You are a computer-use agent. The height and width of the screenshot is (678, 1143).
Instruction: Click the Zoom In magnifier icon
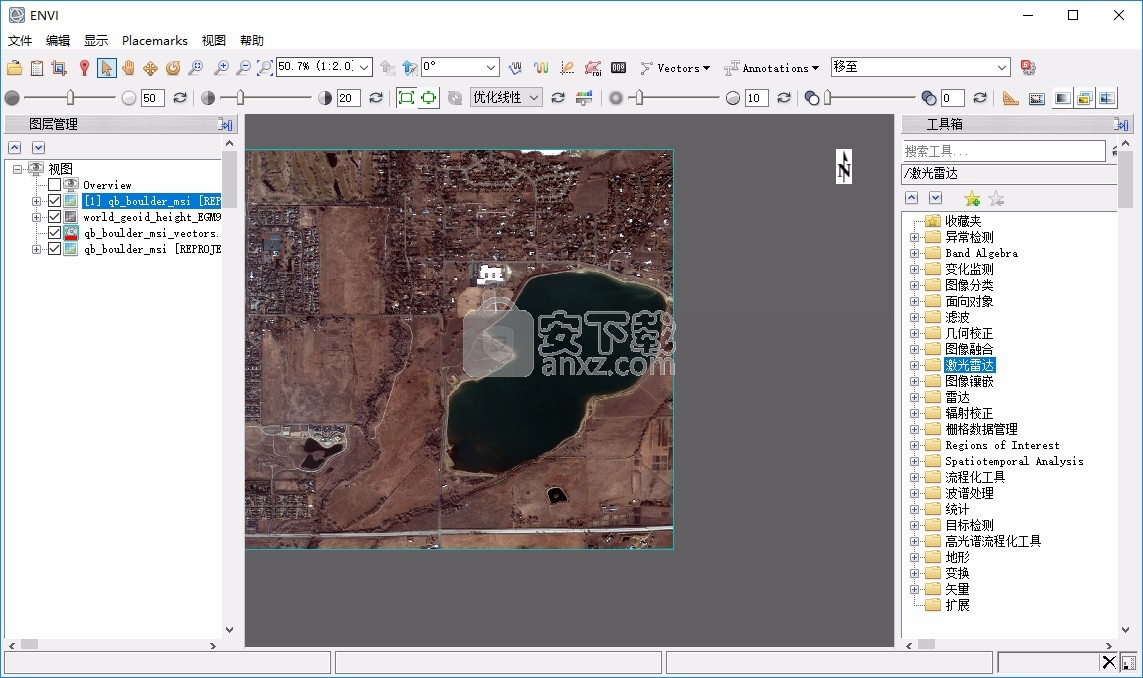221,68
